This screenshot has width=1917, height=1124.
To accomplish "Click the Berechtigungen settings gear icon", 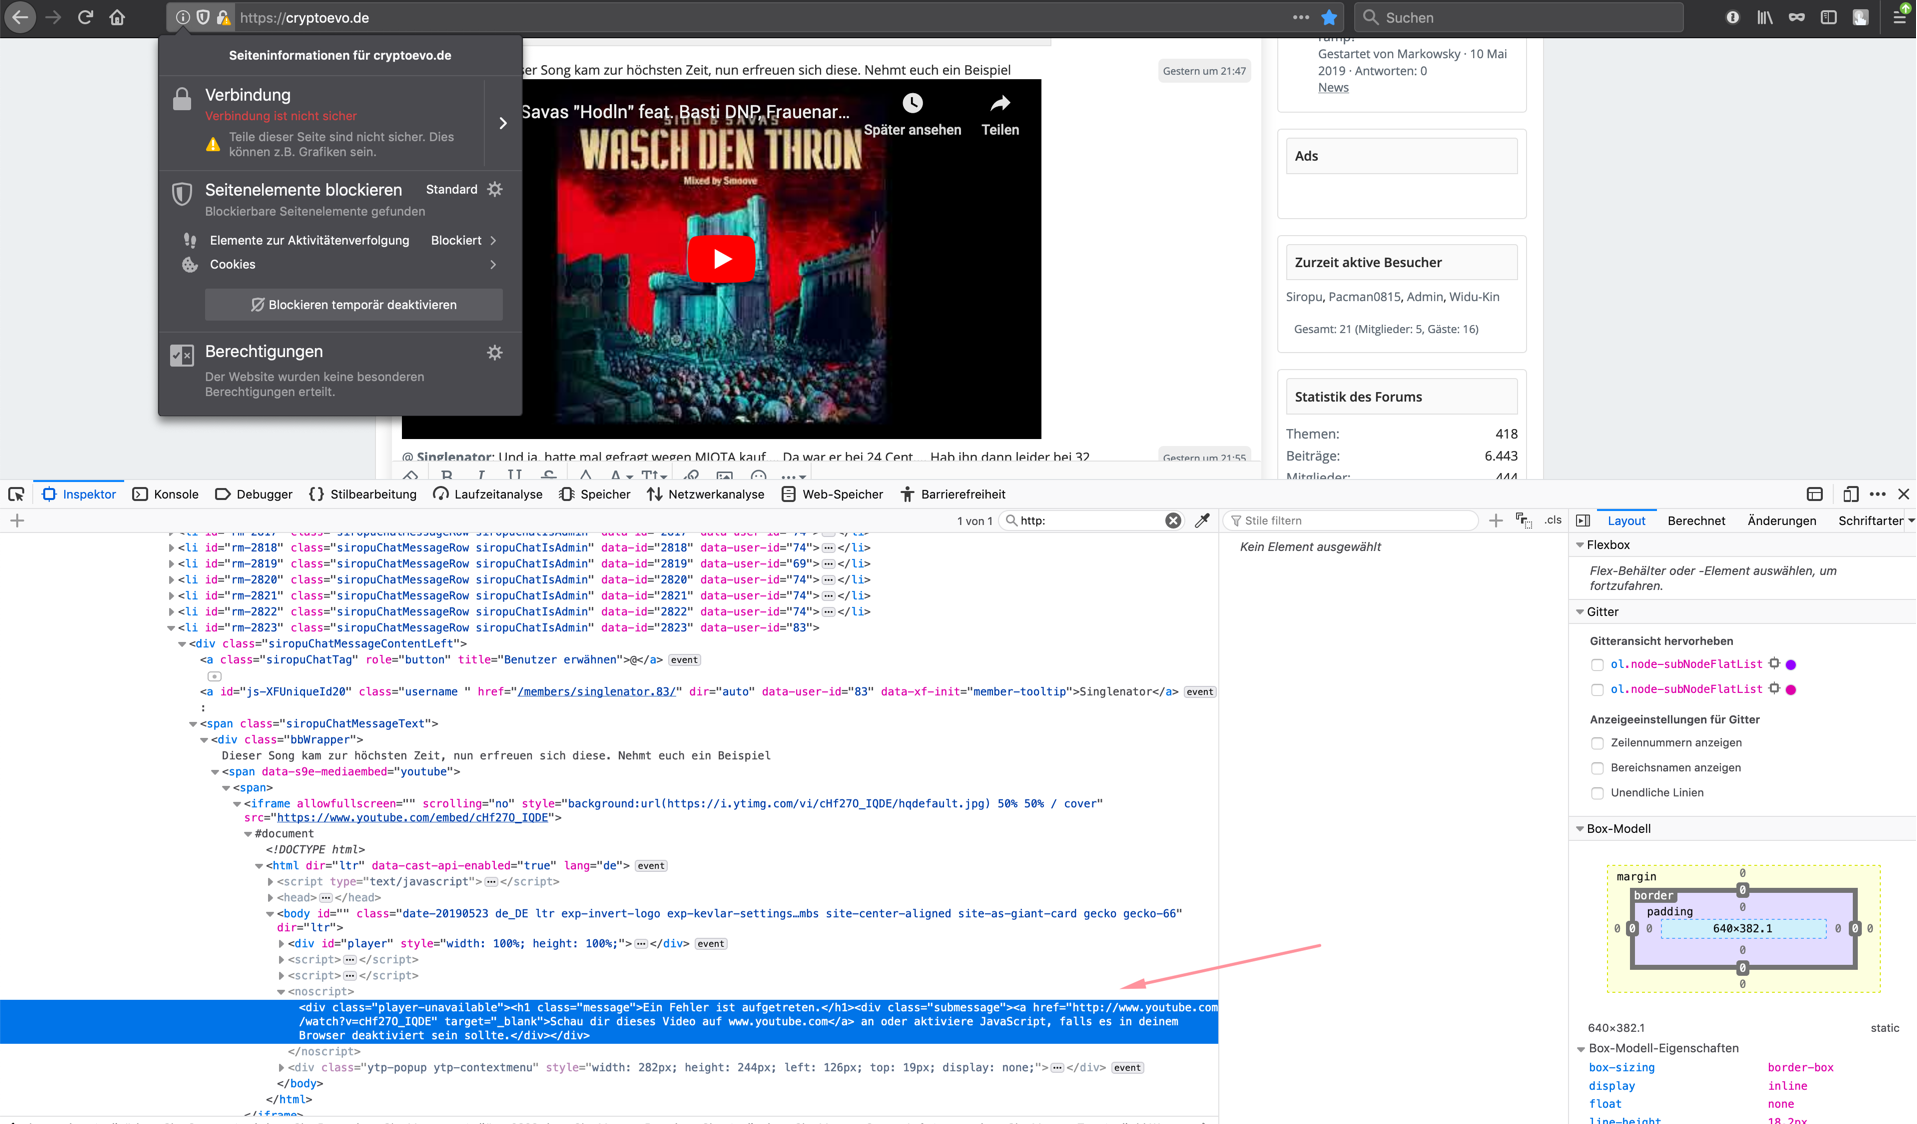I will click(x=495, y=352).
